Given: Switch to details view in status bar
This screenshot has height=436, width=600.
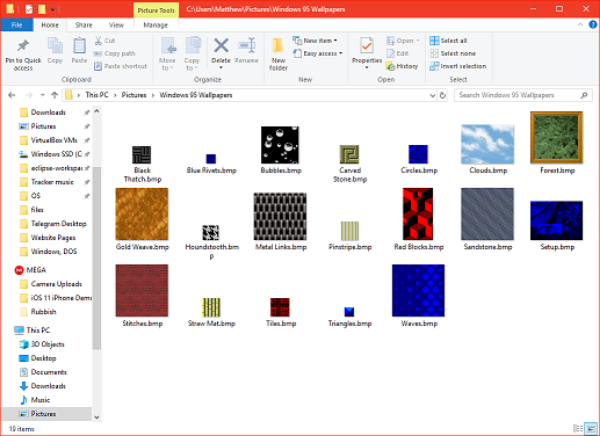Looking at the screenshot, I should coord(576,428).
